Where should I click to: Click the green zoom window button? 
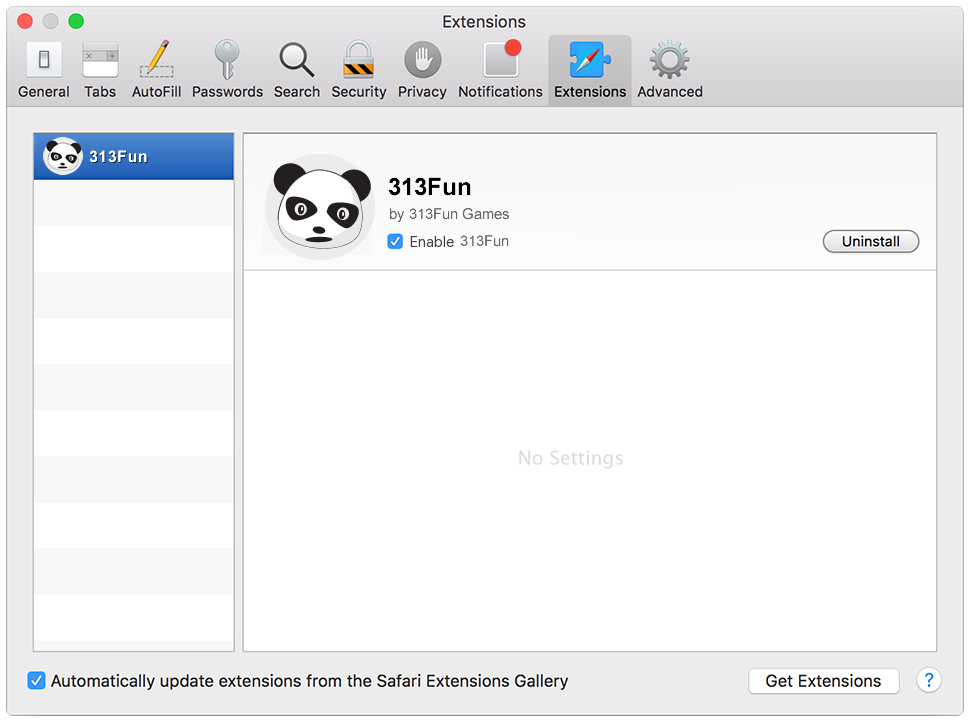pos(76,22)
